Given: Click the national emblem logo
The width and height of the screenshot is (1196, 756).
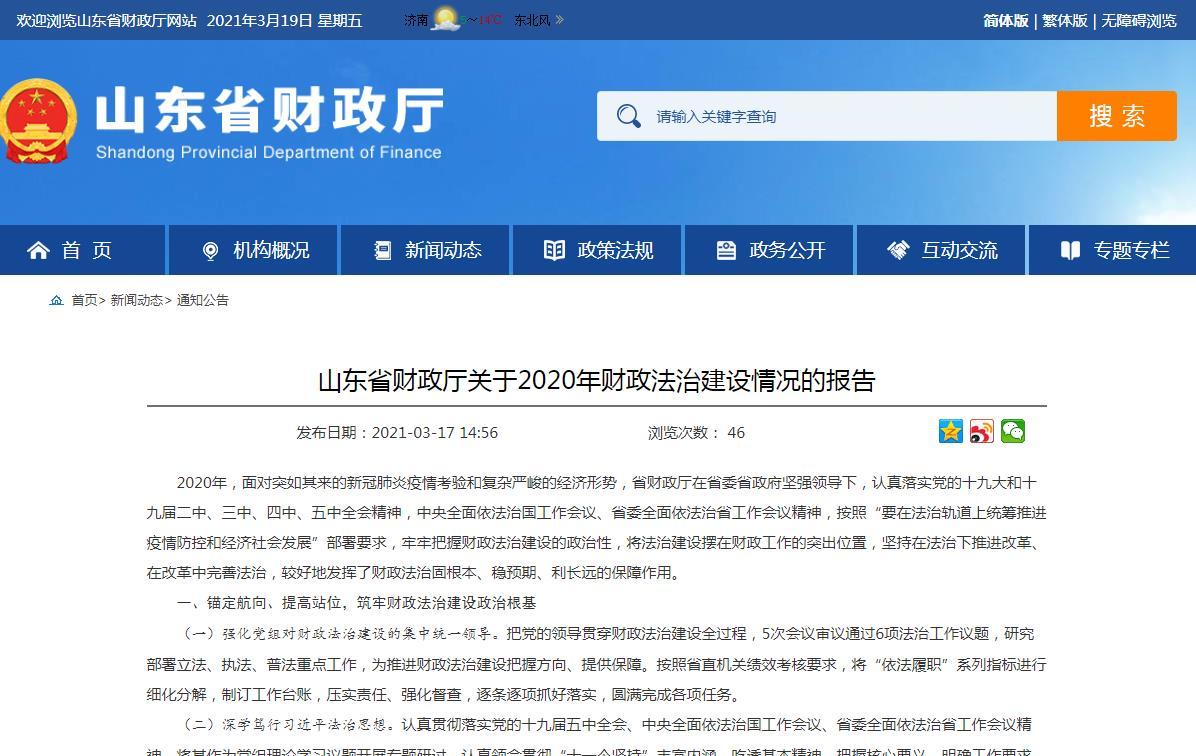Looking at the screenshot, I should 38,122.
